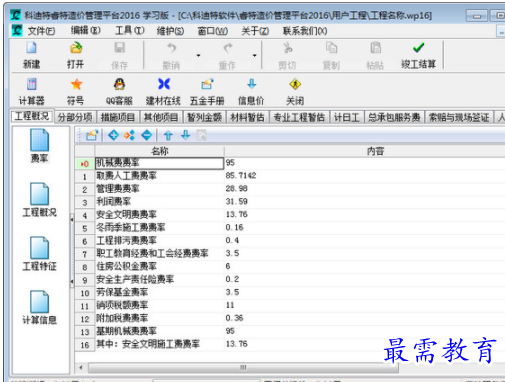505x382 pixels.
Task: Click the horizontal scrollbar thumb
Action: 243,368
